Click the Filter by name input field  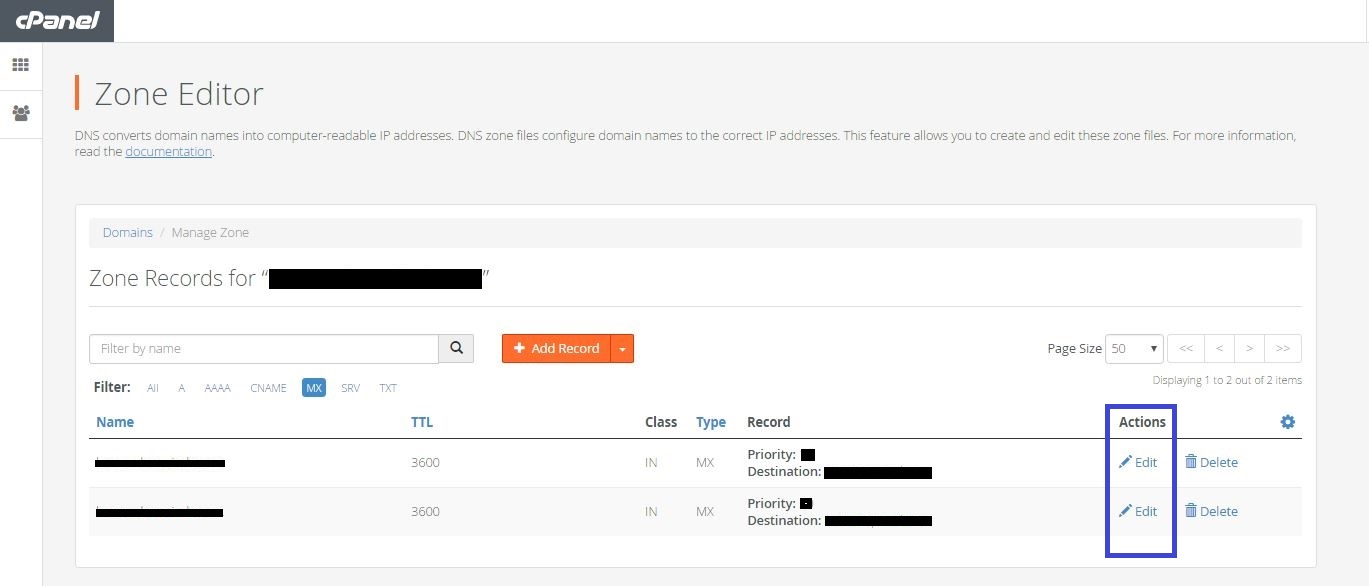264,348
